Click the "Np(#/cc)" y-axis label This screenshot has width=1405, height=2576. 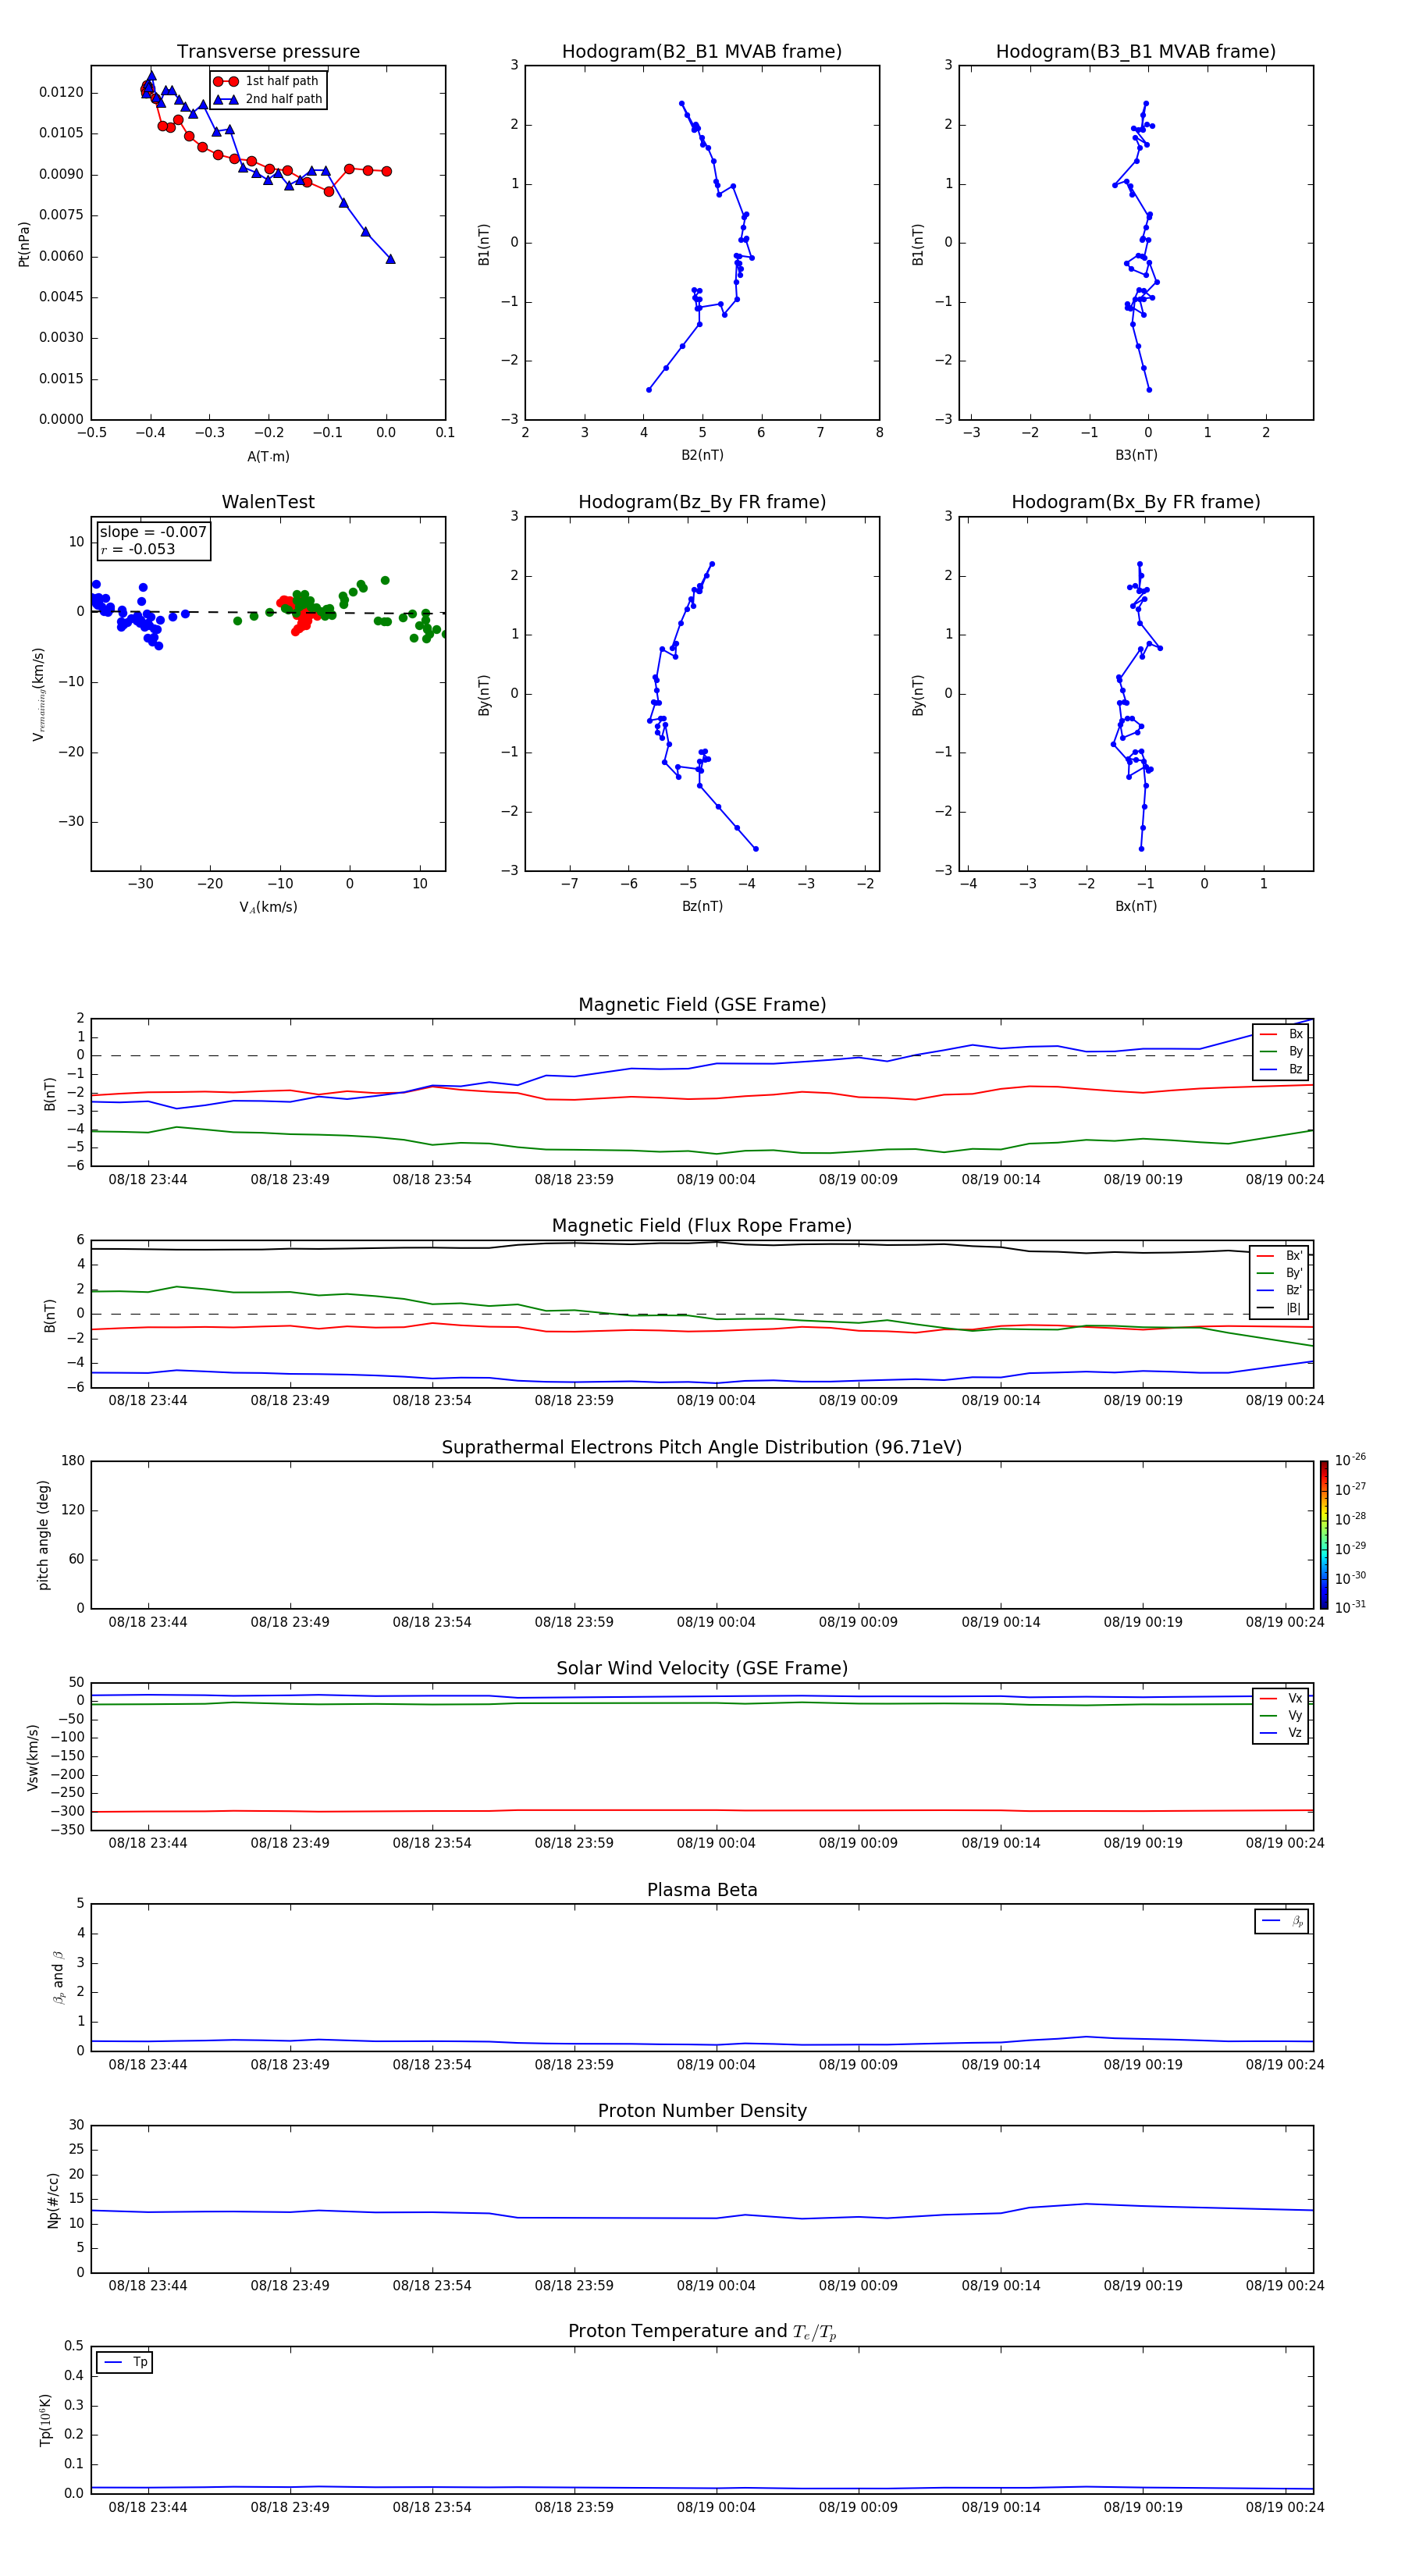click(x=53, y=2200)
